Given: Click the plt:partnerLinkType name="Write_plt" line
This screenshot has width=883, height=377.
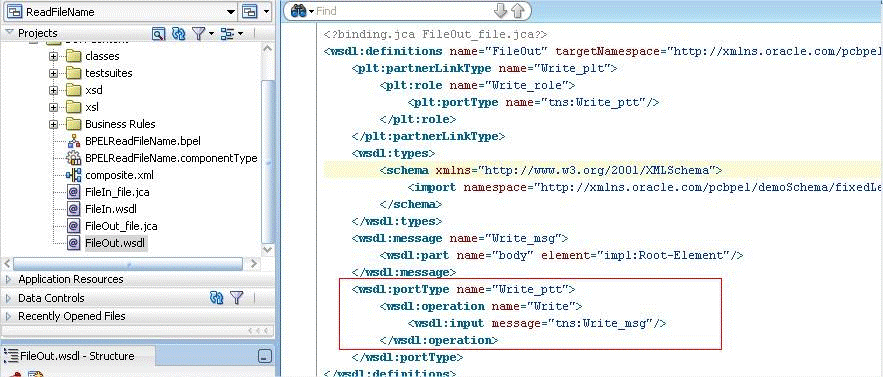Looking at the screenshot, I should point(484,69).
